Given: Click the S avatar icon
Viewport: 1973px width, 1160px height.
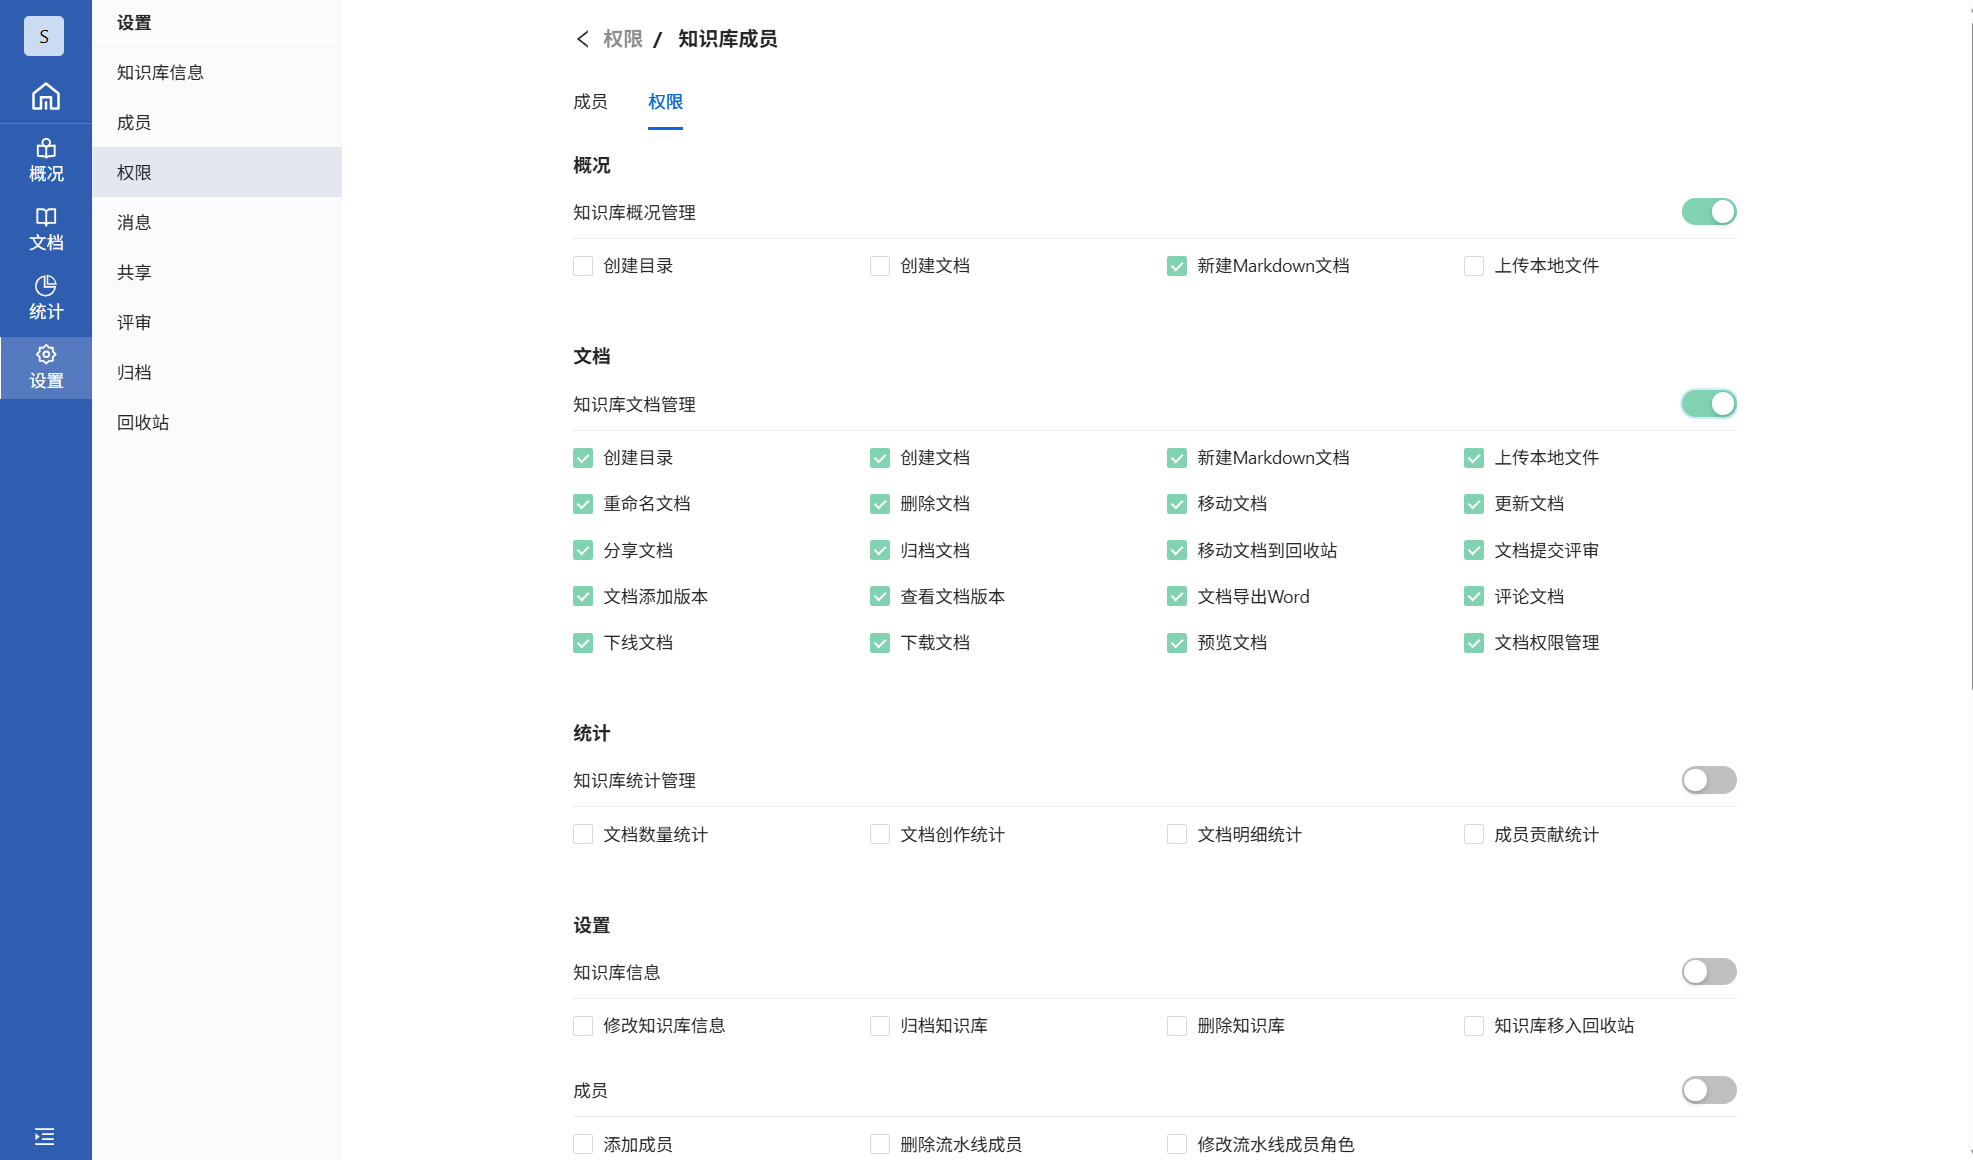Looking at the screenshot, I should click(44, 37).
